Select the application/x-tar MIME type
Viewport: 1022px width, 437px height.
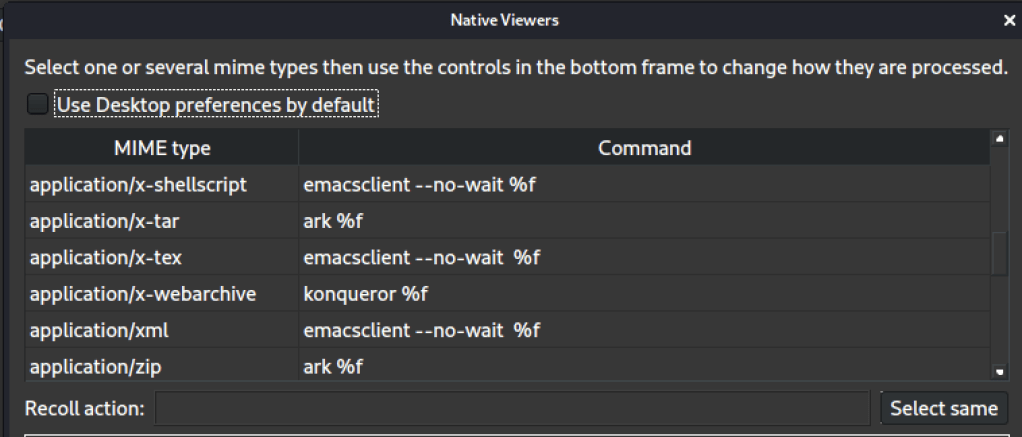[x=105, y=221]
